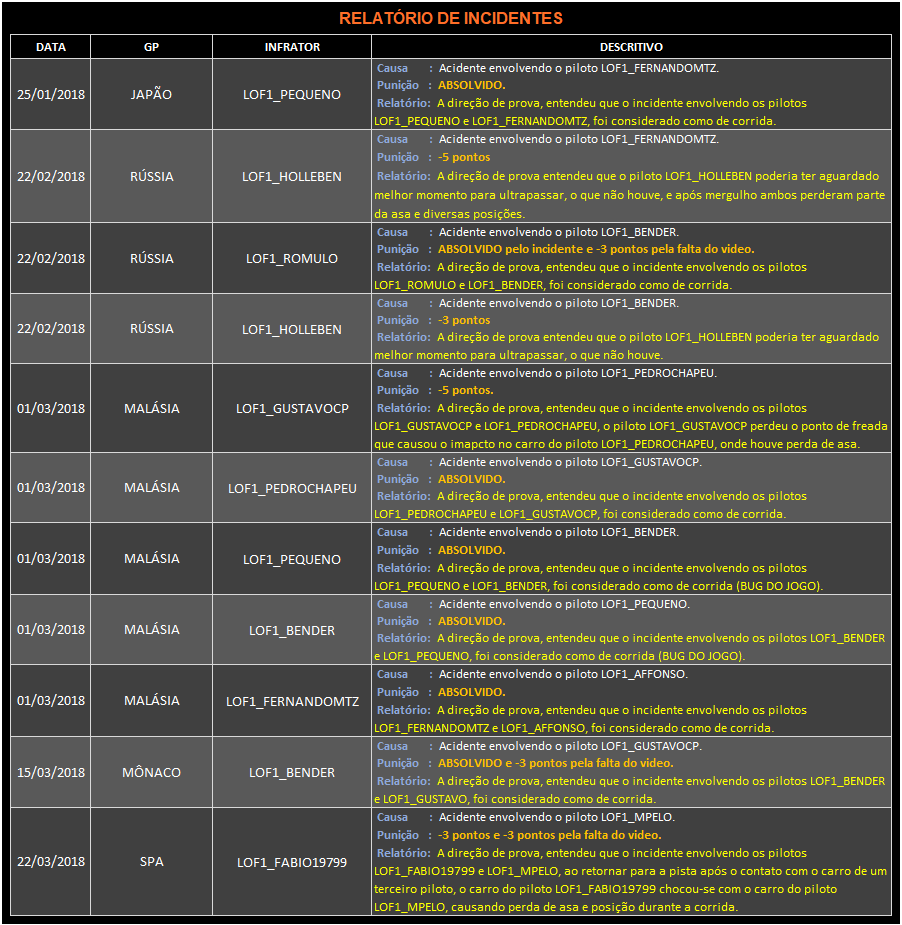Click the 'que causou o imapcto no carro' line
This screenshot has width=902, height=925.
tap(617, 444)
